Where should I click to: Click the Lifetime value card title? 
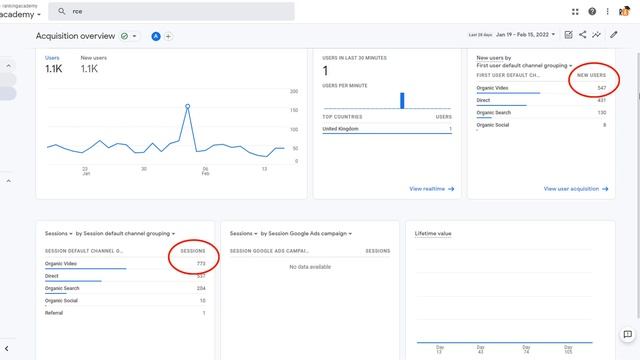433,233
